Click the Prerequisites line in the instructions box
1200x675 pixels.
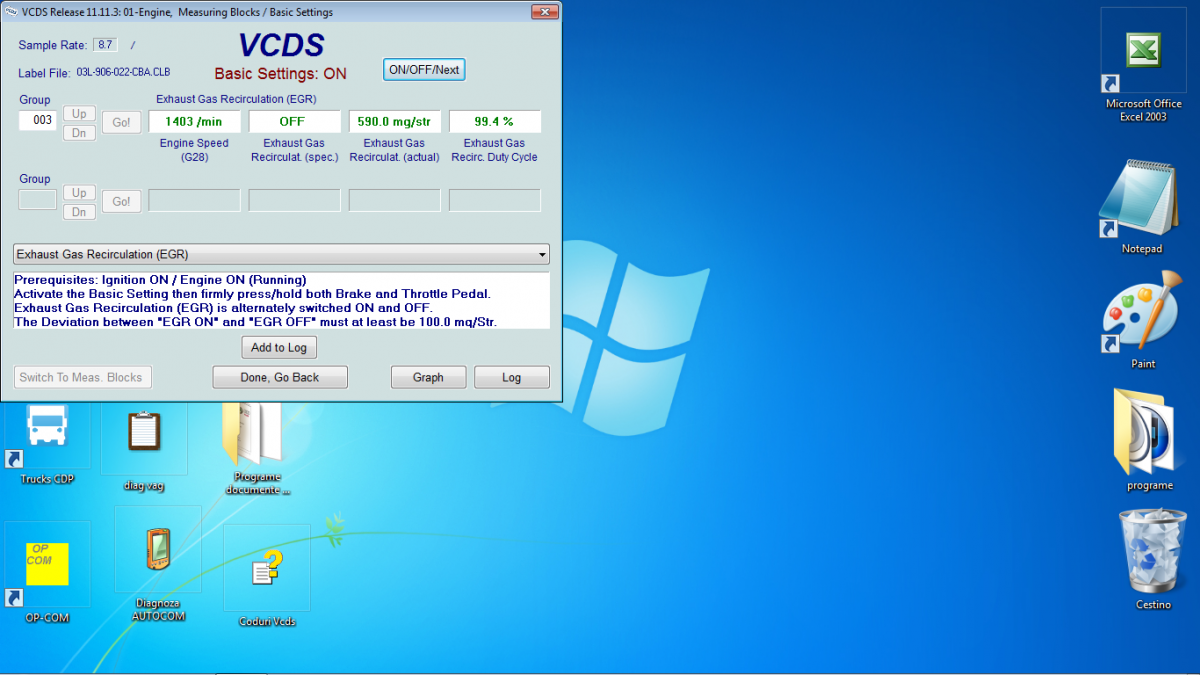click(160, 280)
